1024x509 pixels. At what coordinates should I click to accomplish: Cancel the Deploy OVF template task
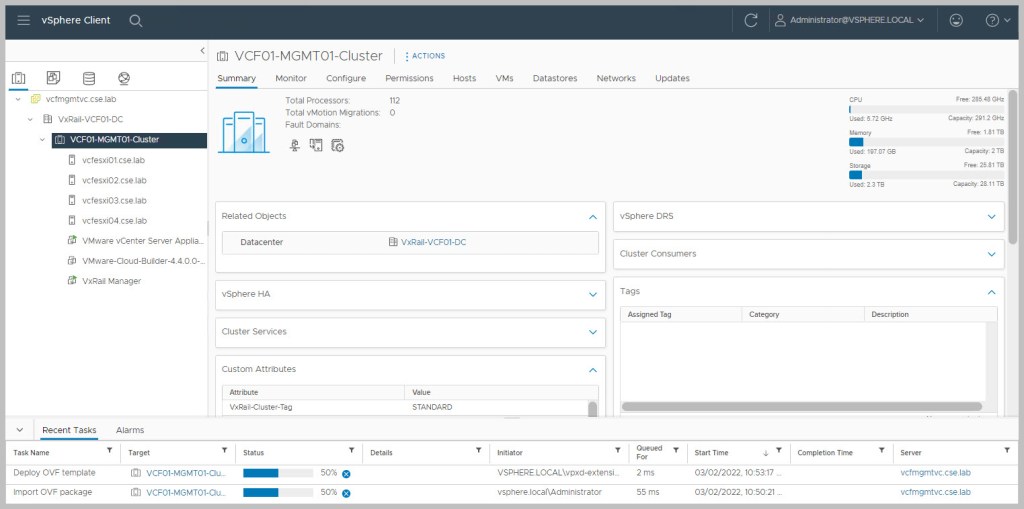[346, 473]
